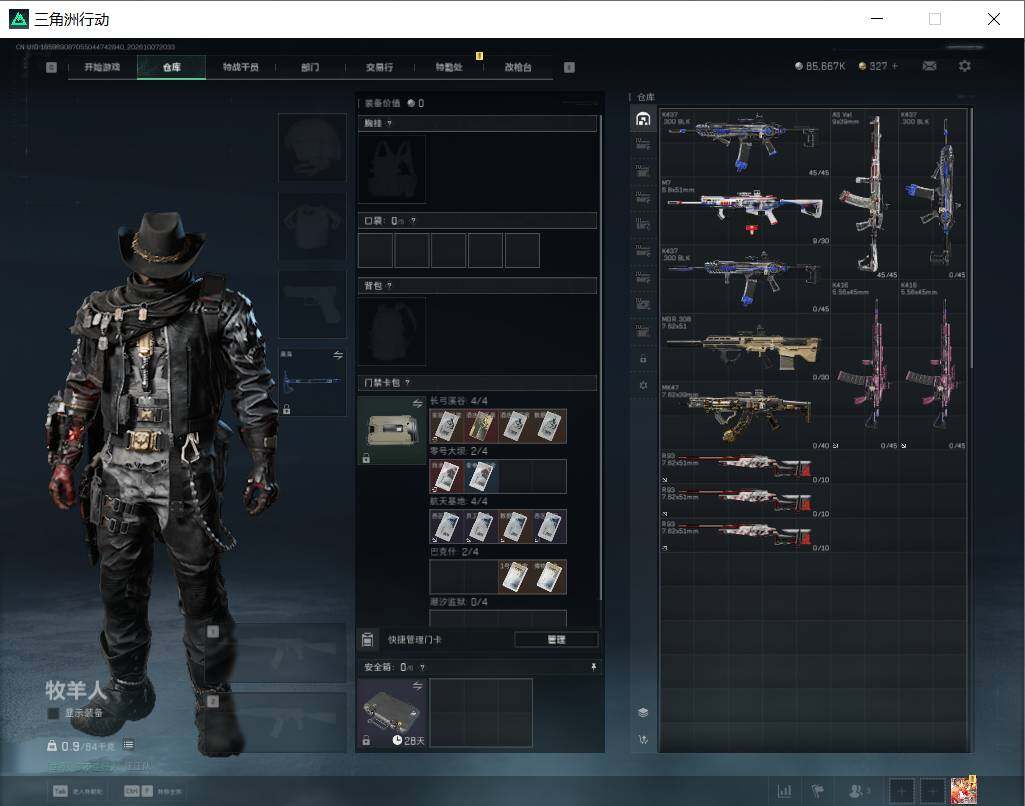Open the 交易行 tab
Screen dimensions: 1025x806
coord(379,67)
